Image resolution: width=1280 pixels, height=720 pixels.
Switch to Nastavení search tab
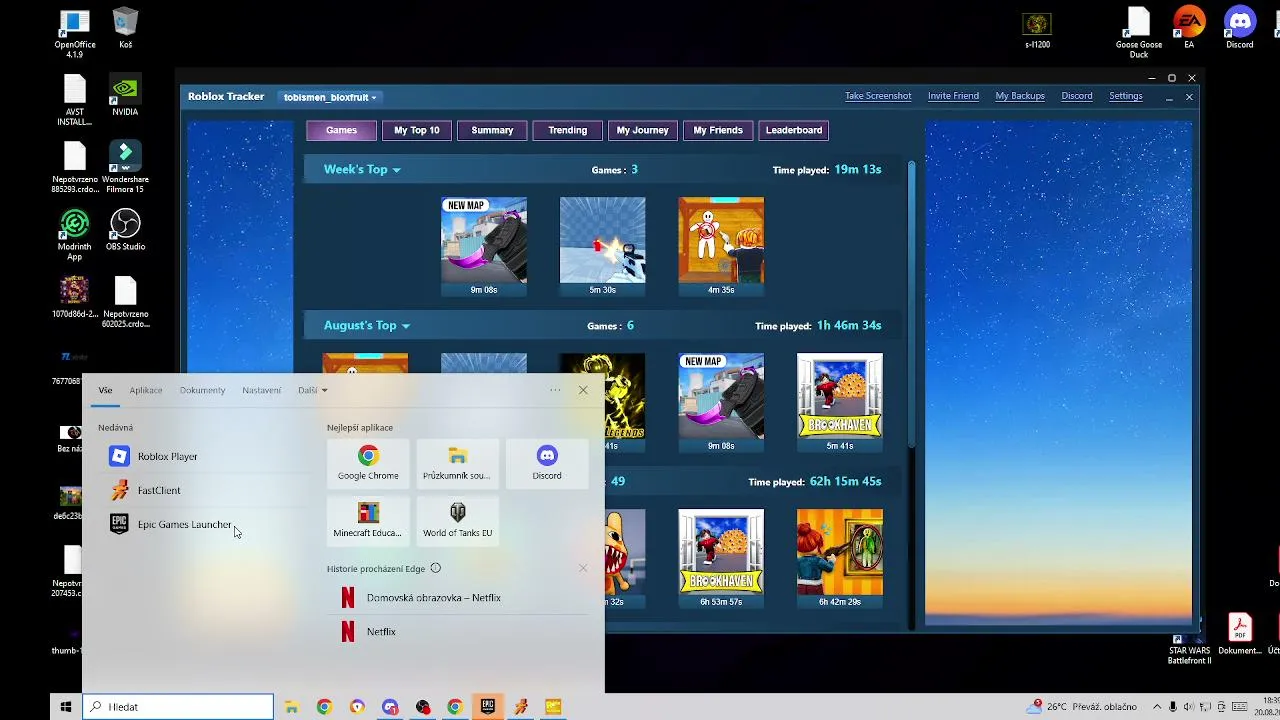point(261,390)
